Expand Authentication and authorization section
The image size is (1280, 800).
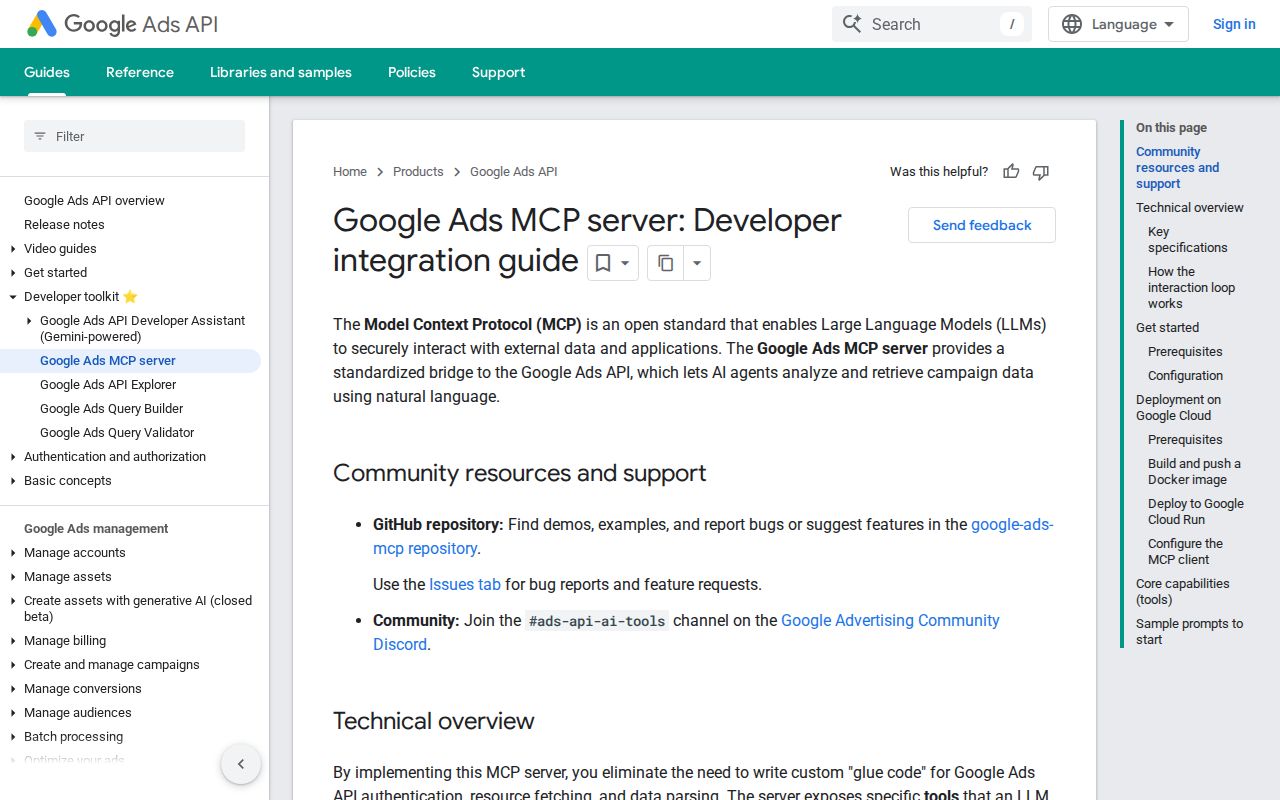[13, 457]
